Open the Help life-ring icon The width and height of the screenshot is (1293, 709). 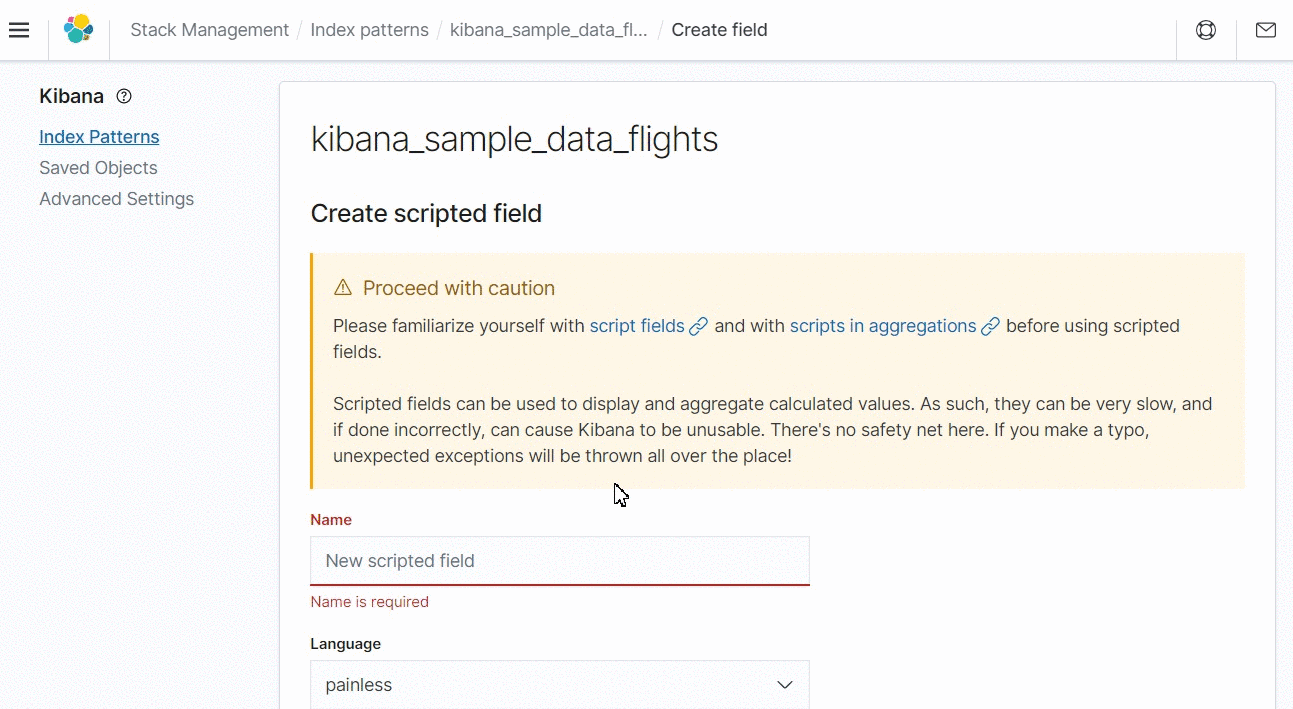(1205, 30)
